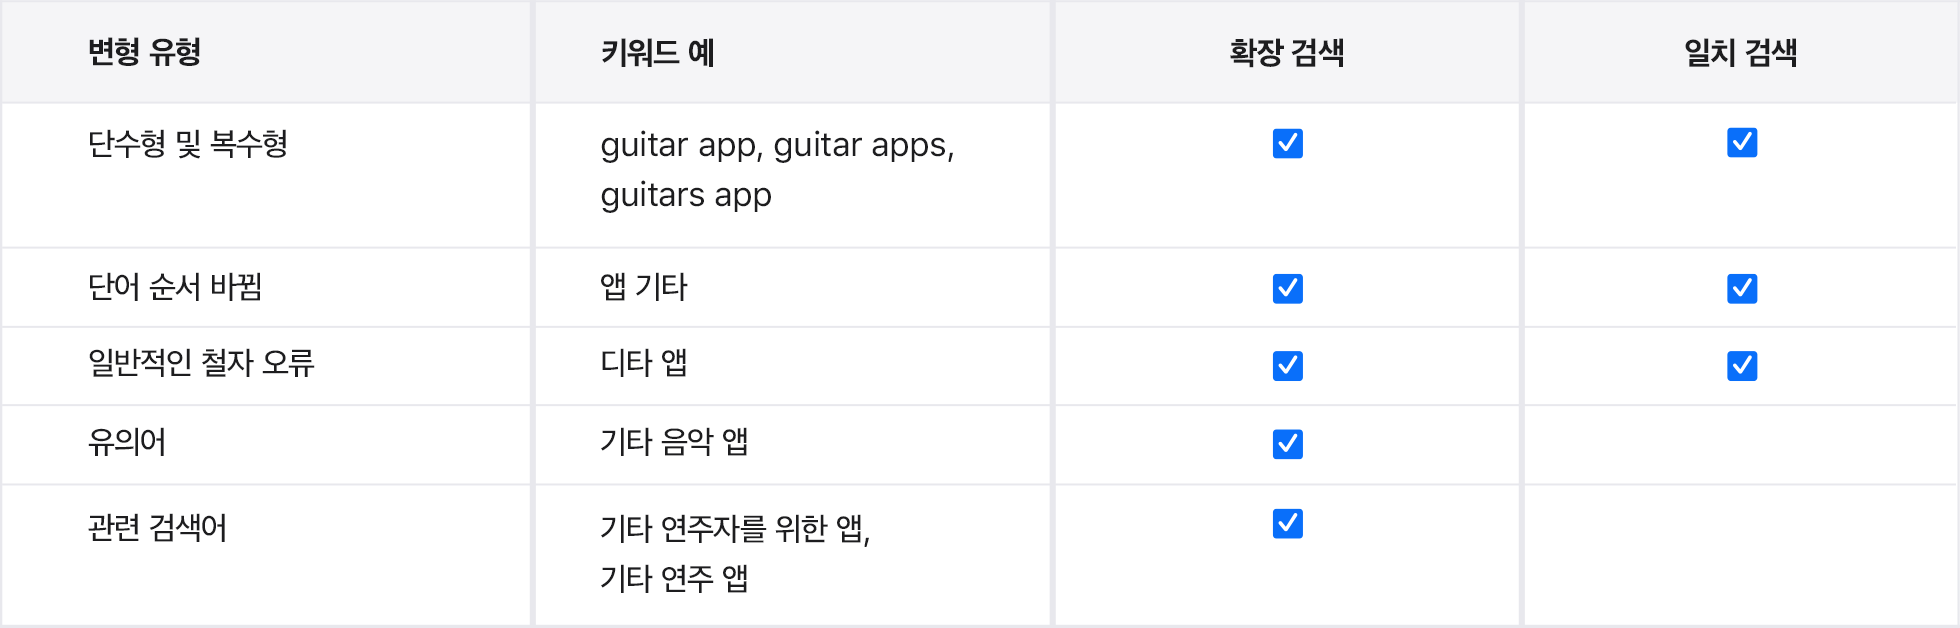
Task: Click the 변형 유형 column header
Action: click(145, 52)
